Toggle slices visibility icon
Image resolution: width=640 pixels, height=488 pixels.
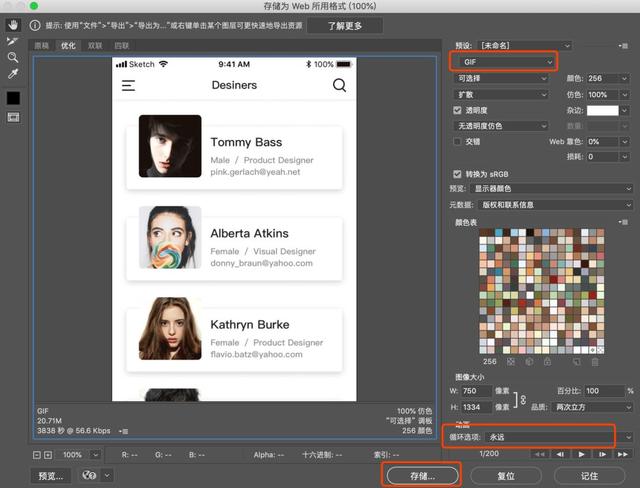point(14,117)
